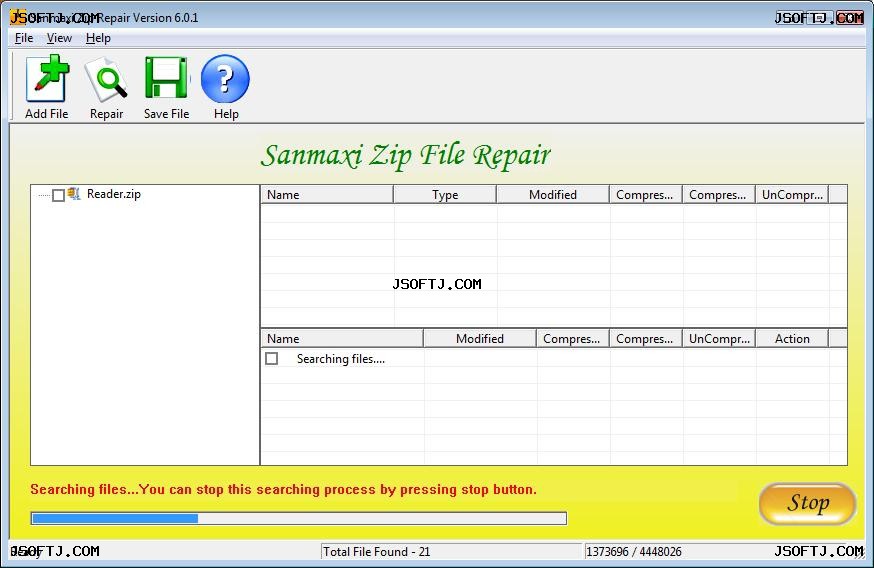Sort upper list by Modified column
The height and width of the screenshot is (568, 874).
point(553,195)
